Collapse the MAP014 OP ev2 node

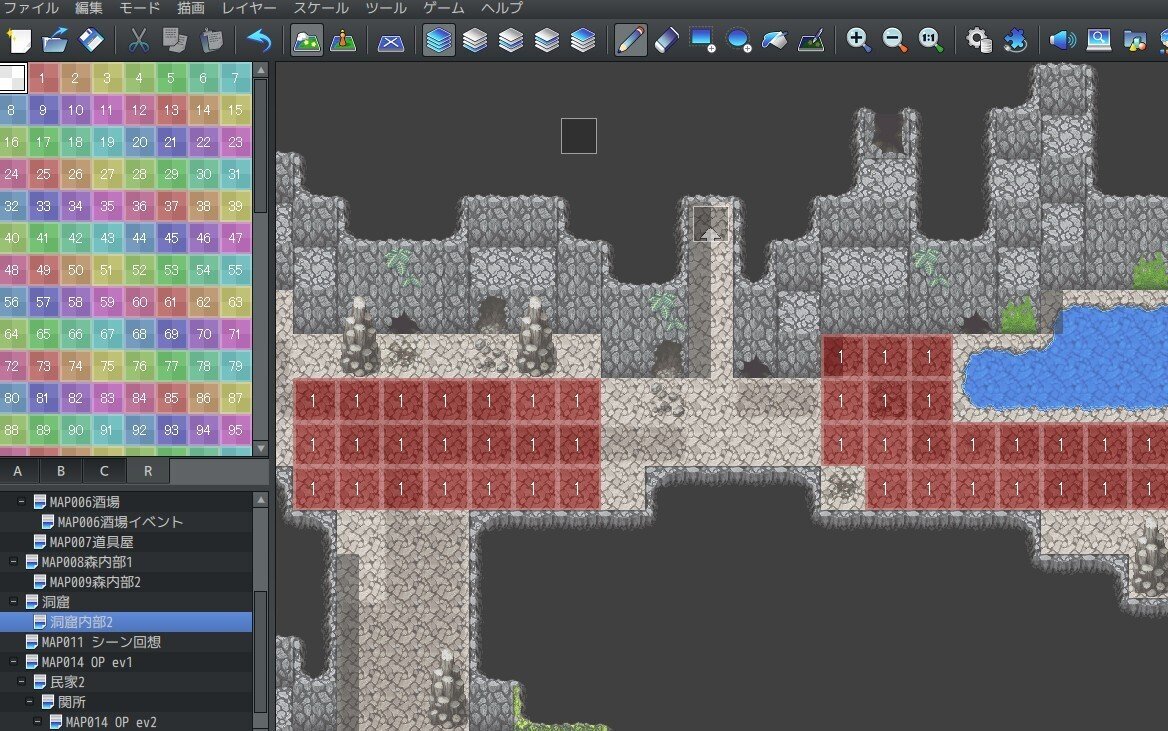tap(37, 721)
